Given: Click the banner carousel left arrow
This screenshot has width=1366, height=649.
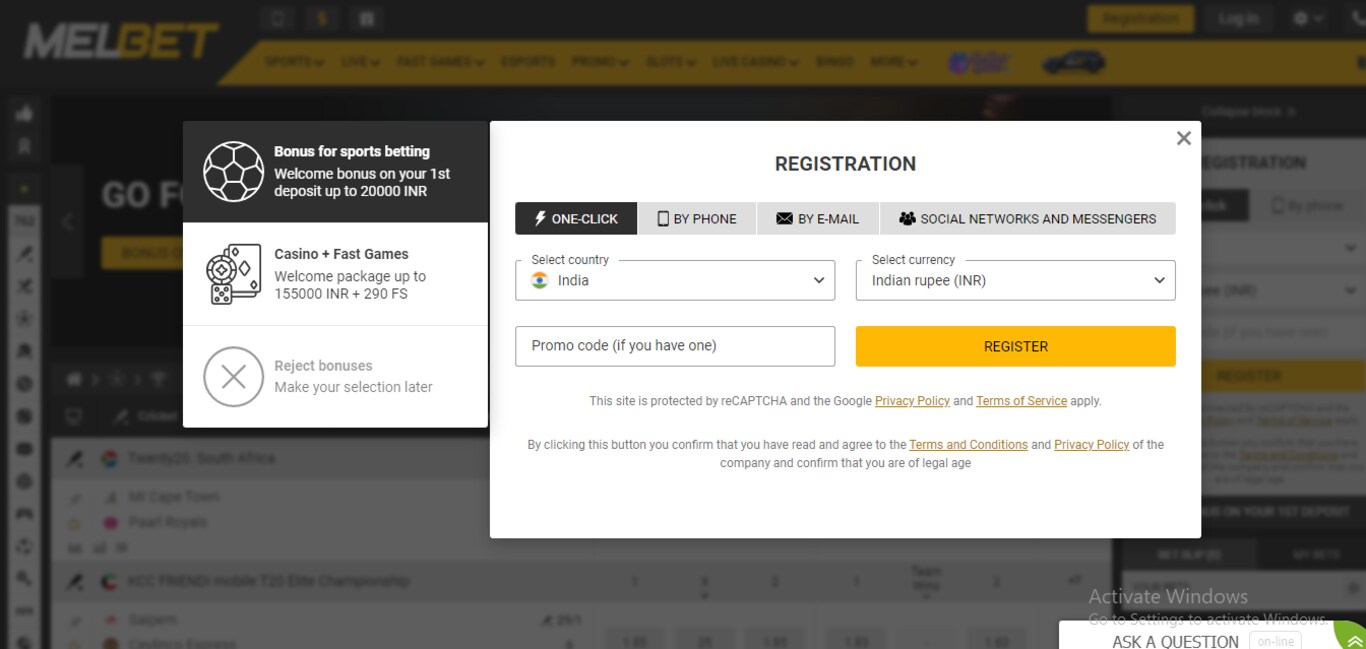Looking at the screenshot, I should 68,222.
